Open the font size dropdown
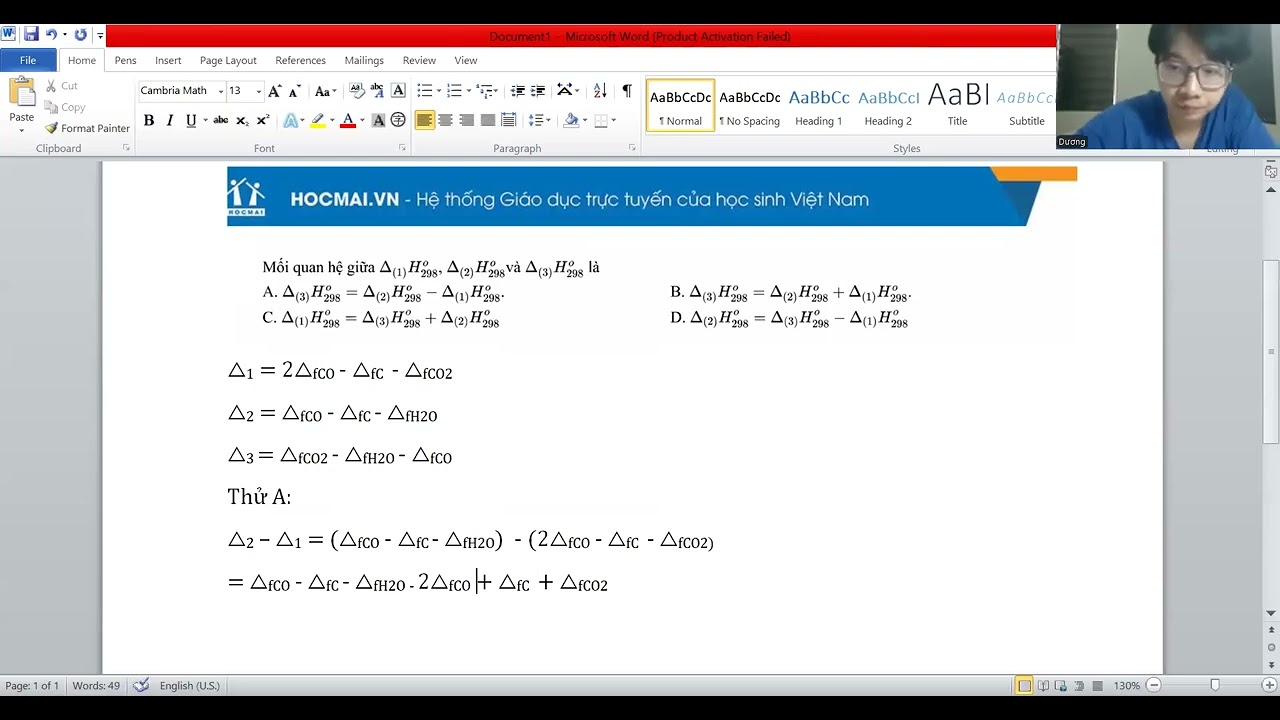 (258, 91)
